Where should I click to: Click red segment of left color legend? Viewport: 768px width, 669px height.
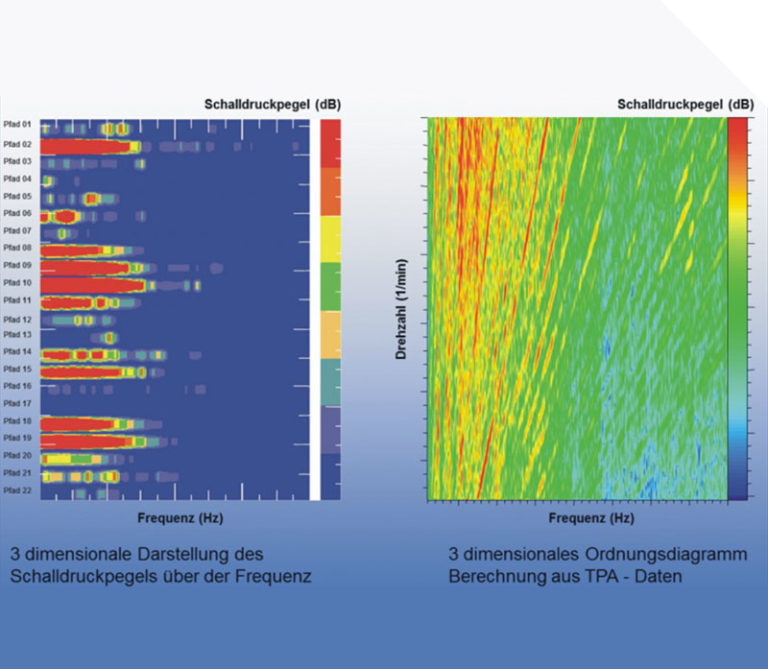tap(330, 143)
